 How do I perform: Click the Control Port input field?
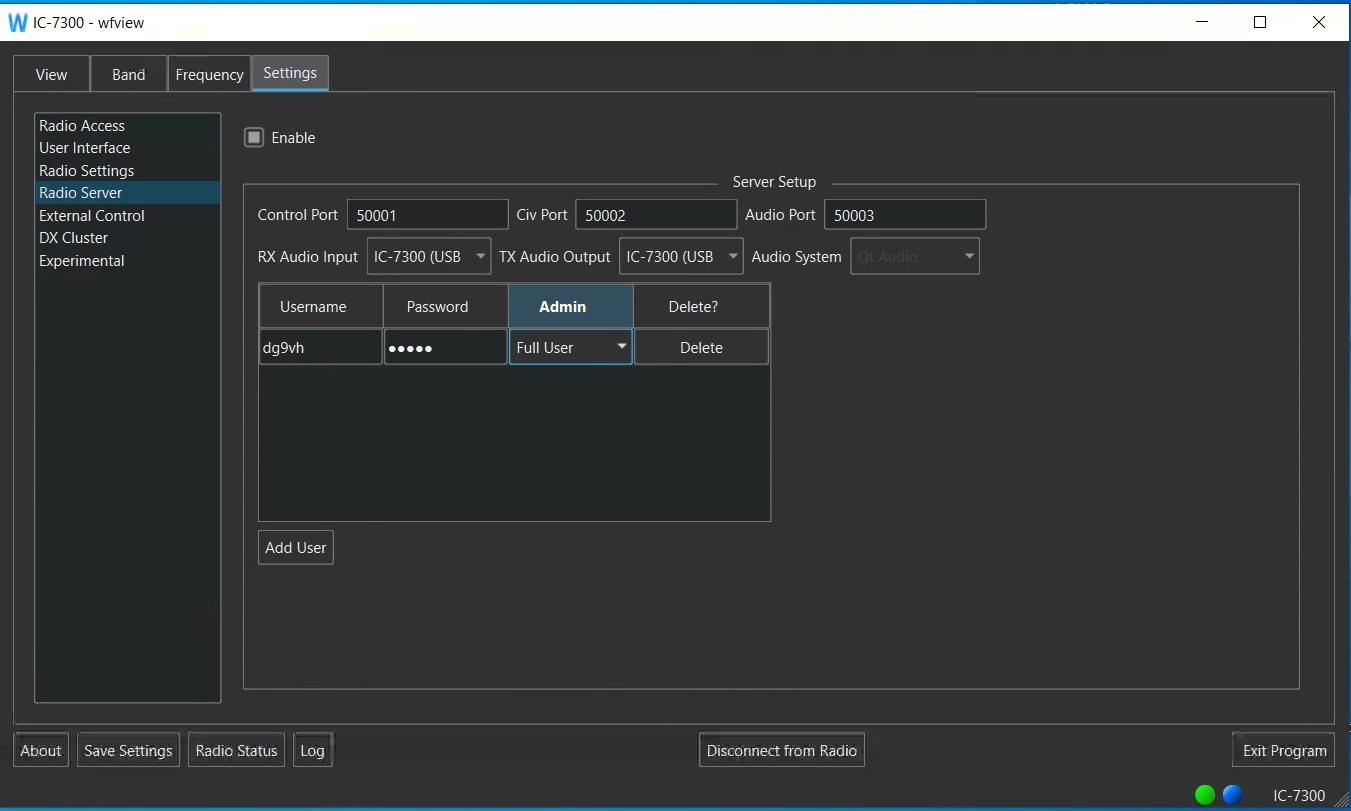pyautogui.click(x=427, y=215)
